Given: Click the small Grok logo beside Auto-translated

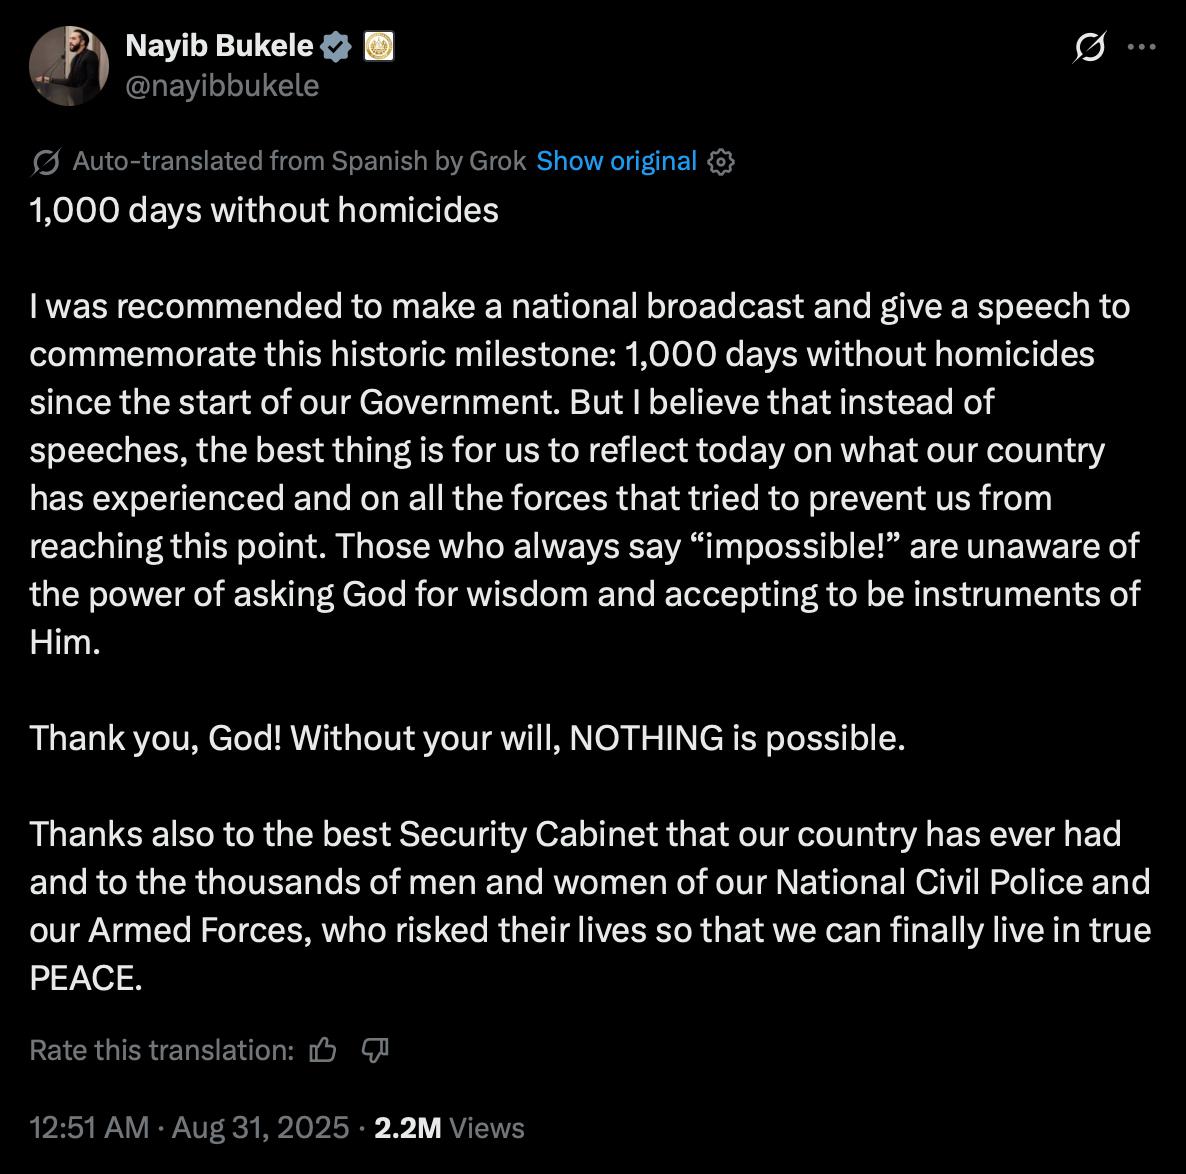Looking at the screenshot, I should pos(46,162).
